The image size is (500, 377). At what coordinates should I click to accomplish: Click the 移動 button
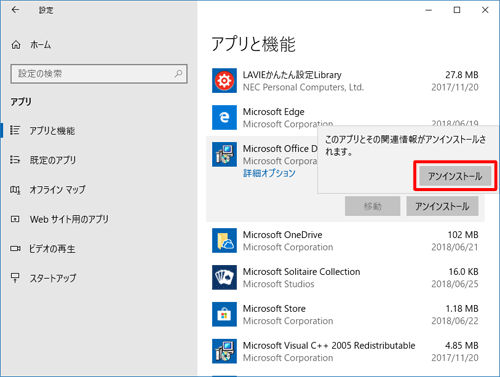pos(373,206)
